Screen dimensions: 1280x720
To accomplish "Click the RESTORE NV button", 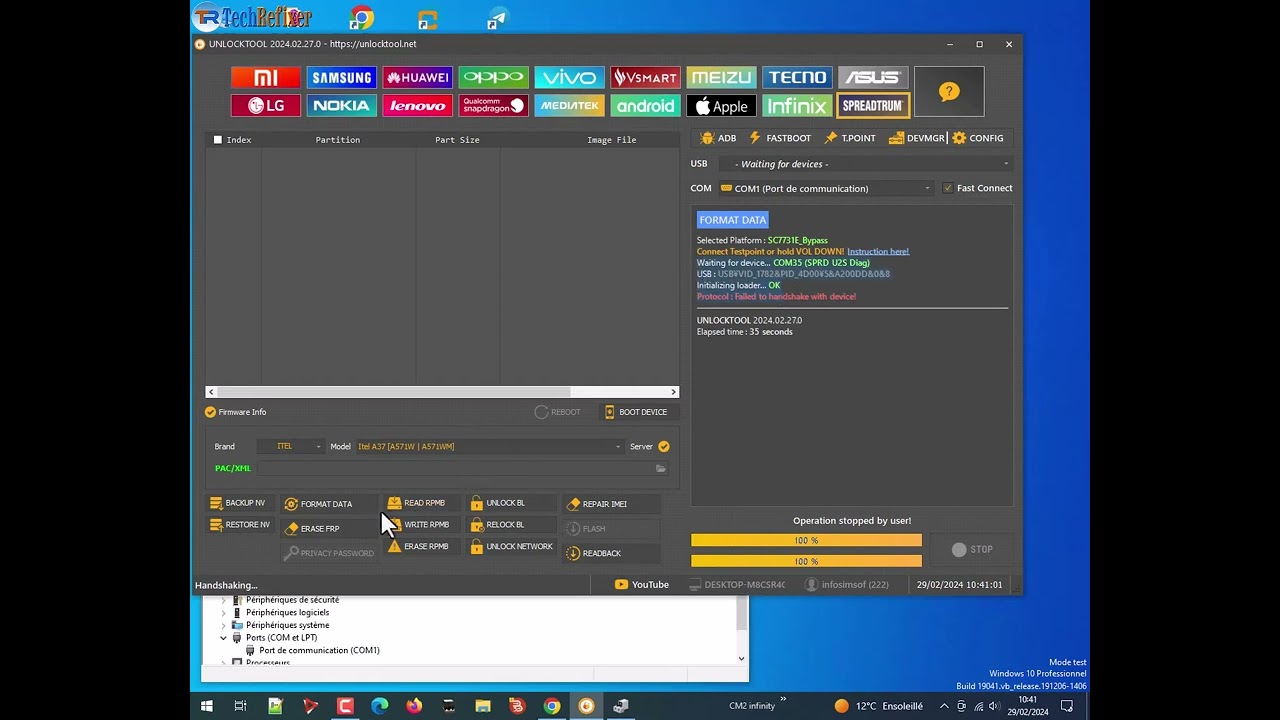I will [x=240, y=525].
